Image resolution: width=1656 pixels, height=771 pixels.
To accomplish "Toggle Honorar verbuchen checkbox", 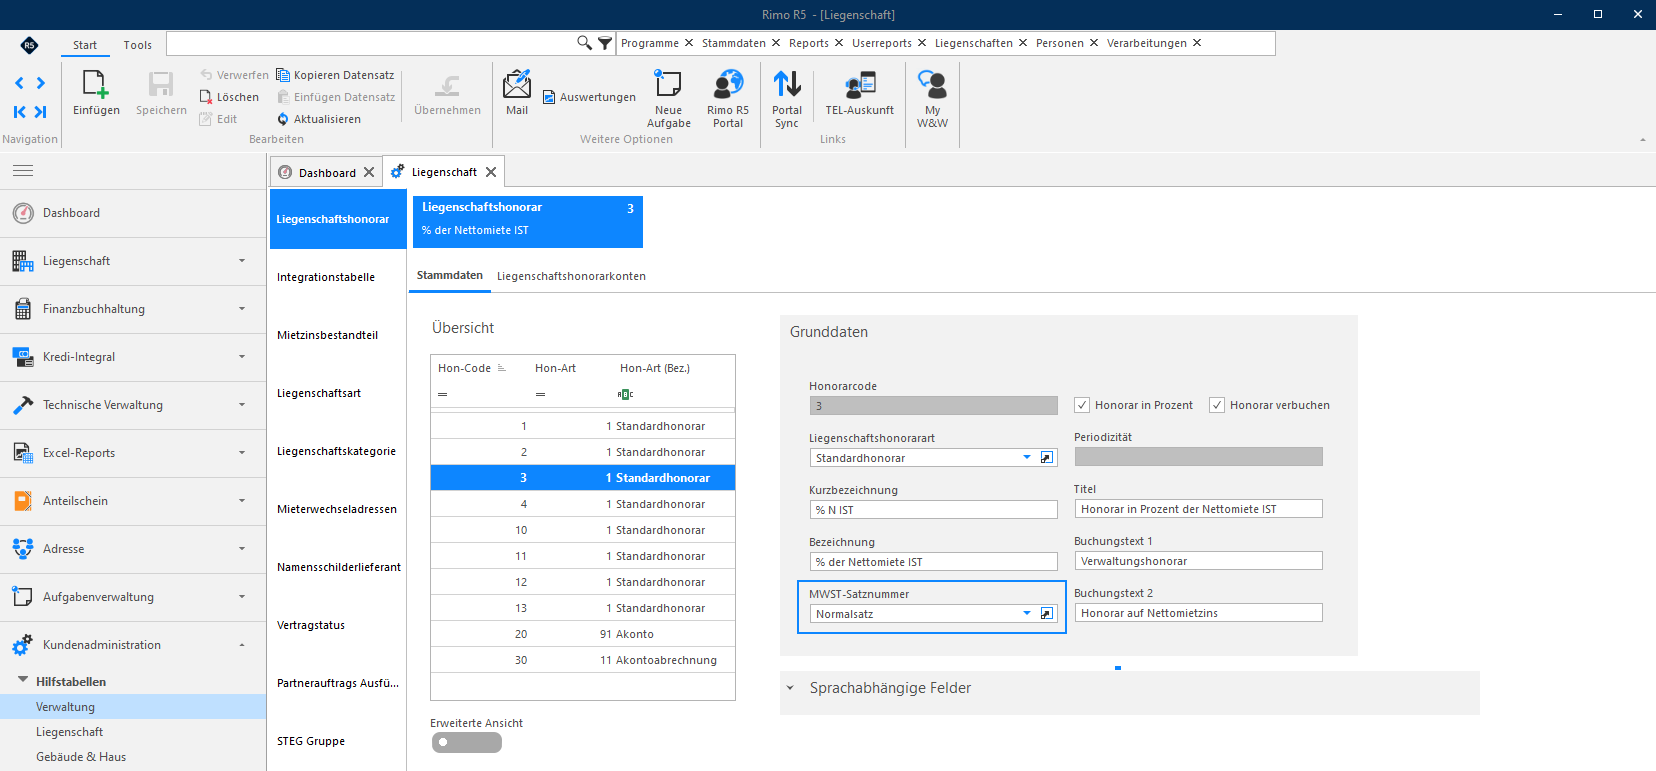I will 1217,405.
